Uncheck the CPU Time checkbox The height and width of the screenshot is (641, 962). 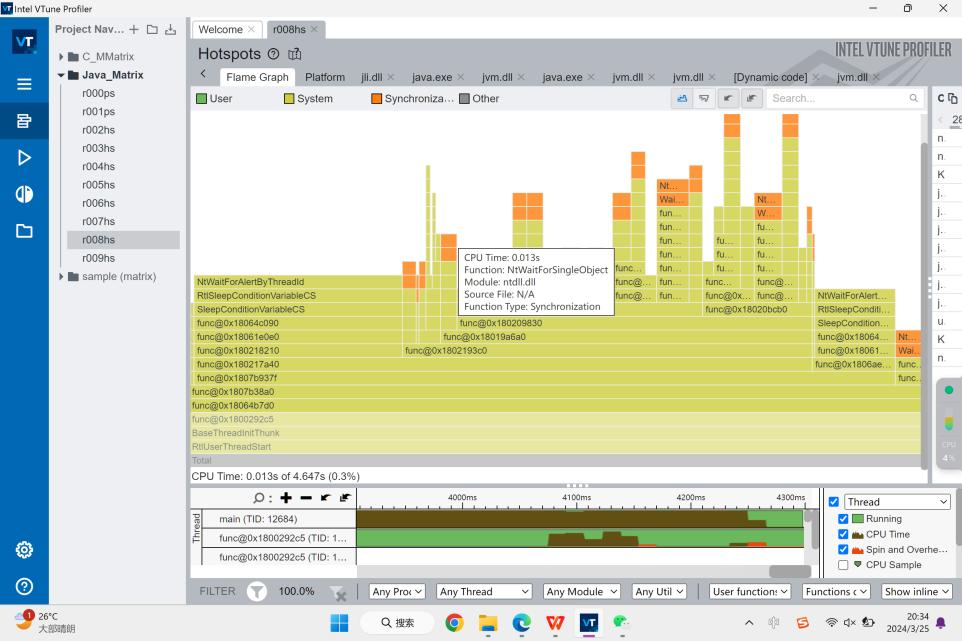point(844,534)
